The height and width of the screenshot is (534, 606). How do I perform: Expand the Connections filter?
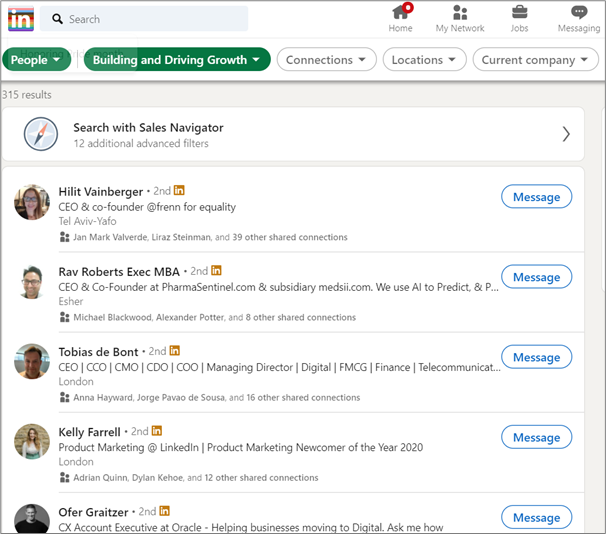tap(327, 60)
